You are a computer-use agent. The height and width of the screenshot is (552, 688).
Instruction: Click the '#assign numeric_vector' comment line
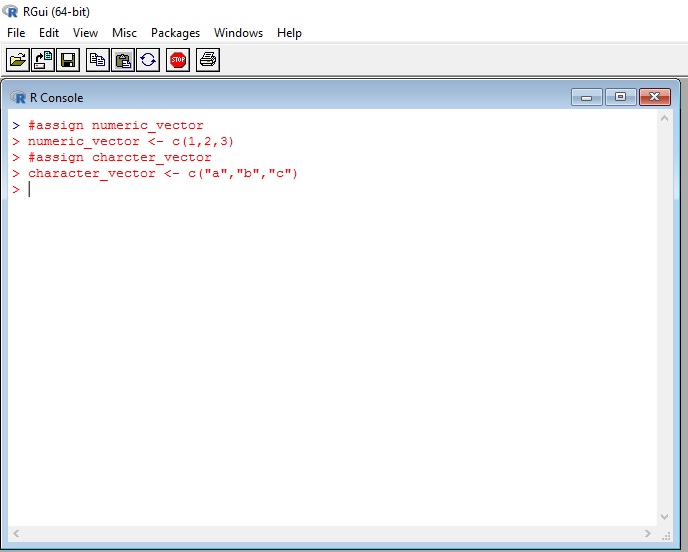(116, 125)
